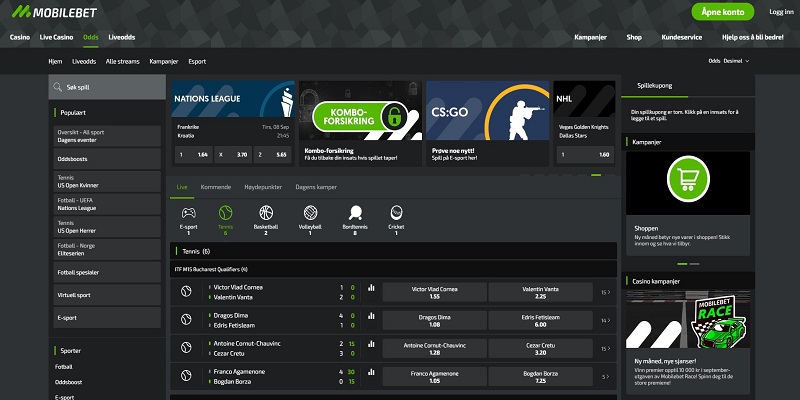This screenshot has width=800, height=400.
Task: Collapse the Tennis (6) section header
Action: [x=393, y=251]
